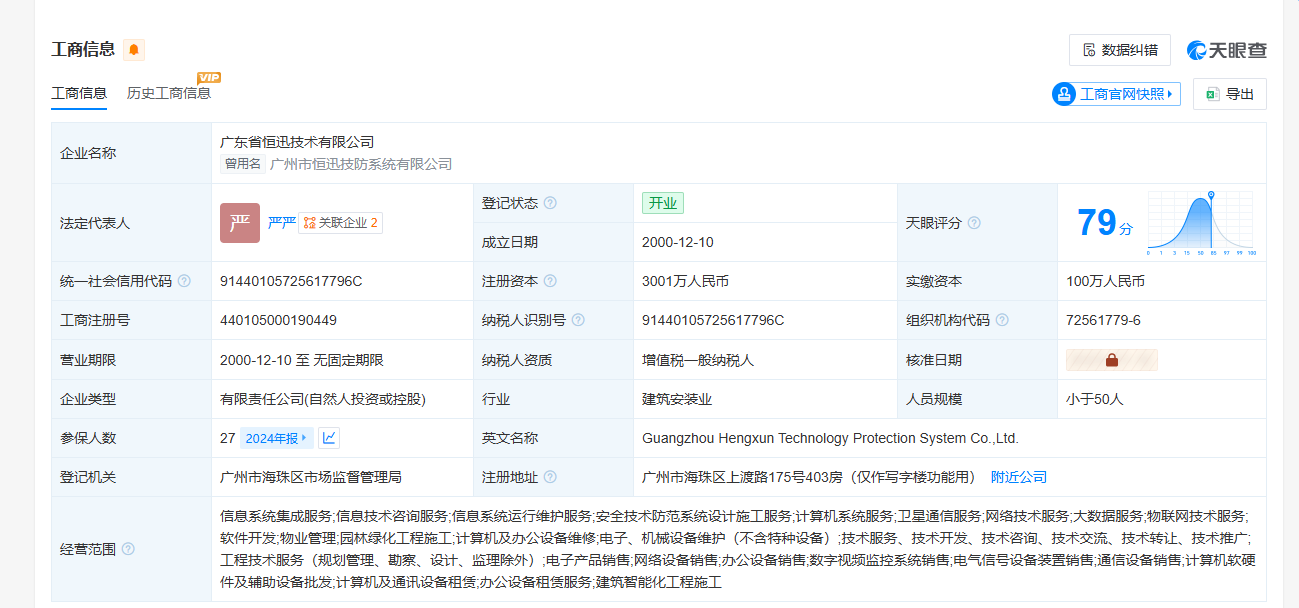1299x608 pixels.
Task: Click registration authority 广州市海珠区市场监督管理局
Action: coord(311,477)
